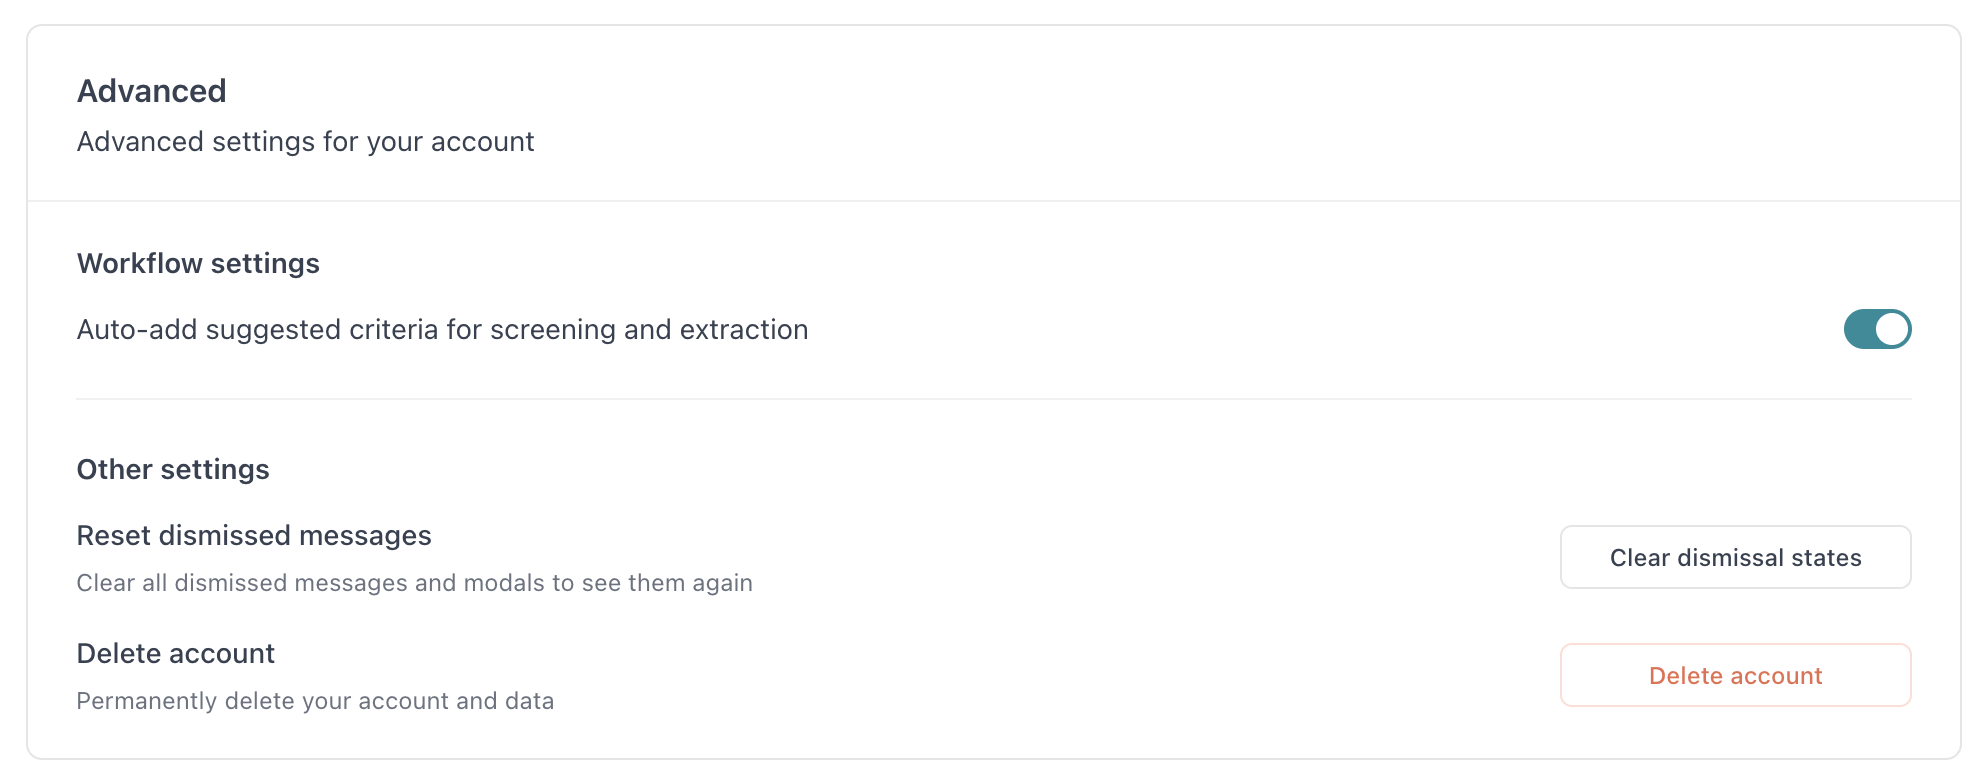Image resolution: width=1984 pixels, height=780 pixels.
Task: Click the red Delete account button
Action: 1735,676
